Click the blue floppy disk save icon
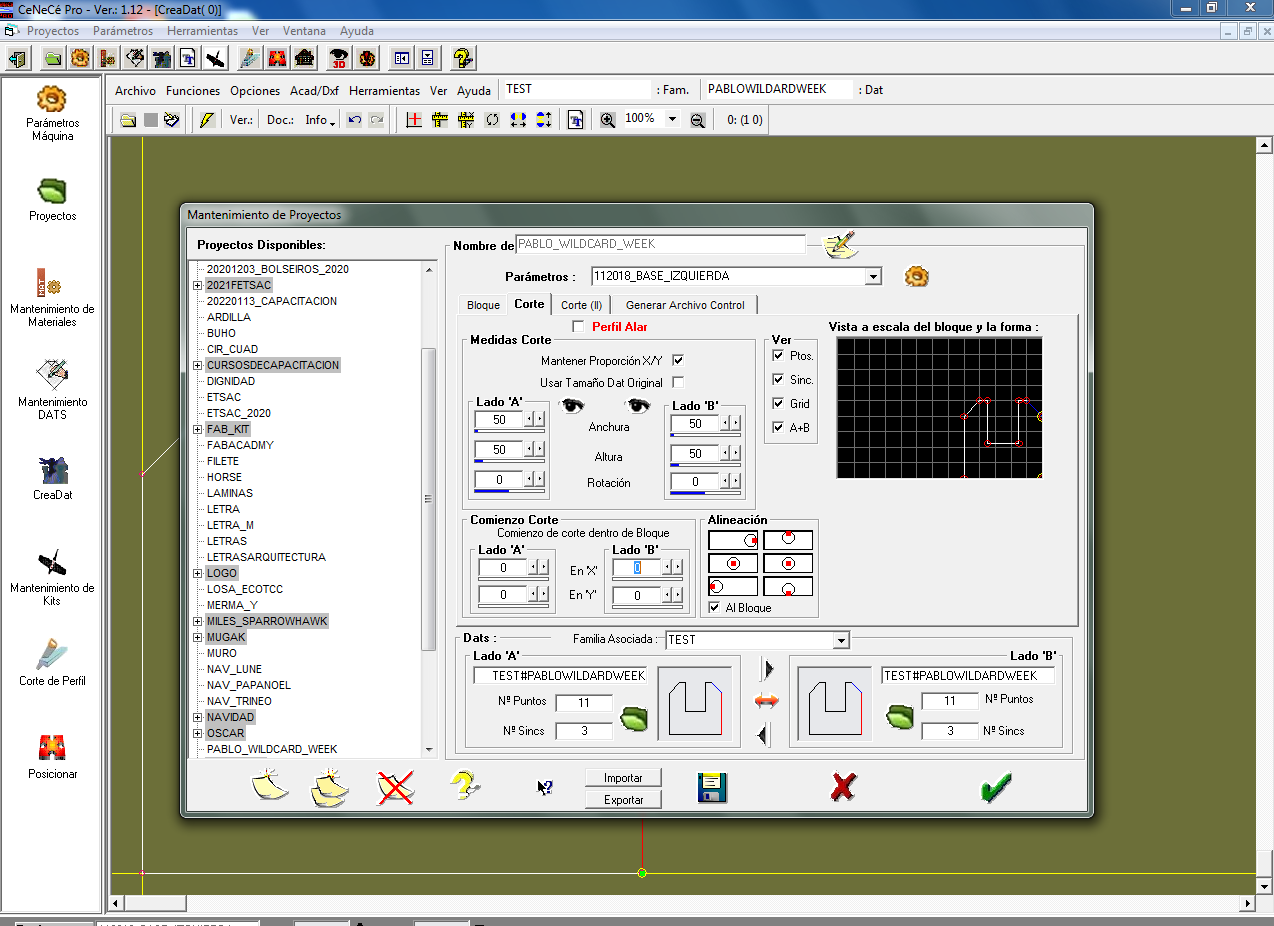The image size is (1274, 926). pyautogui.click(x=712, y=788)
